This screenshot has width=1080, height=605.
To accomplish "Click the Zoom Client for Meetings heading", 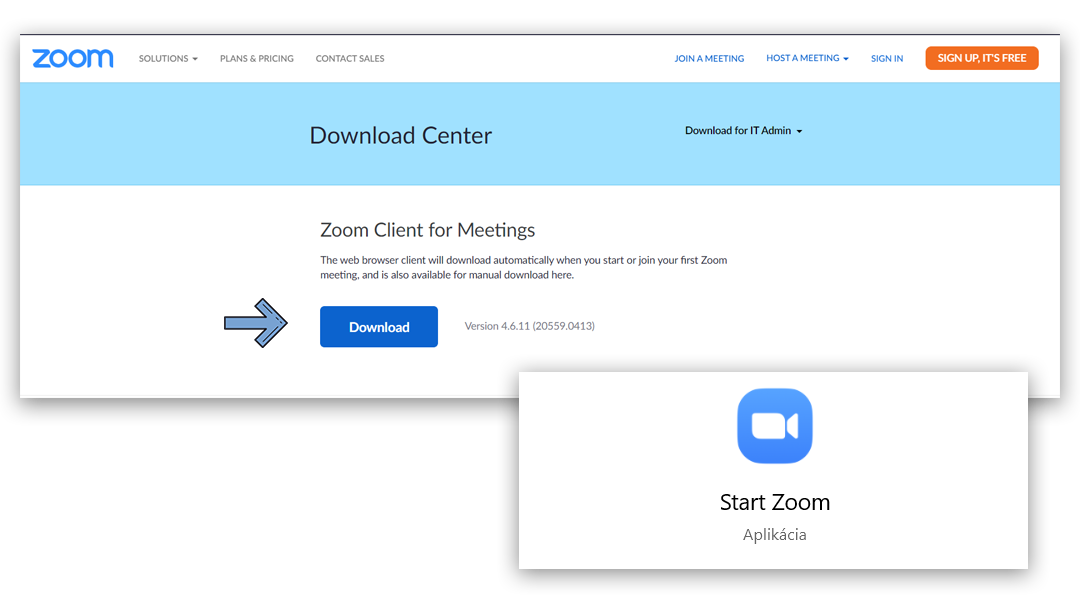I will [x=428, y=229].
